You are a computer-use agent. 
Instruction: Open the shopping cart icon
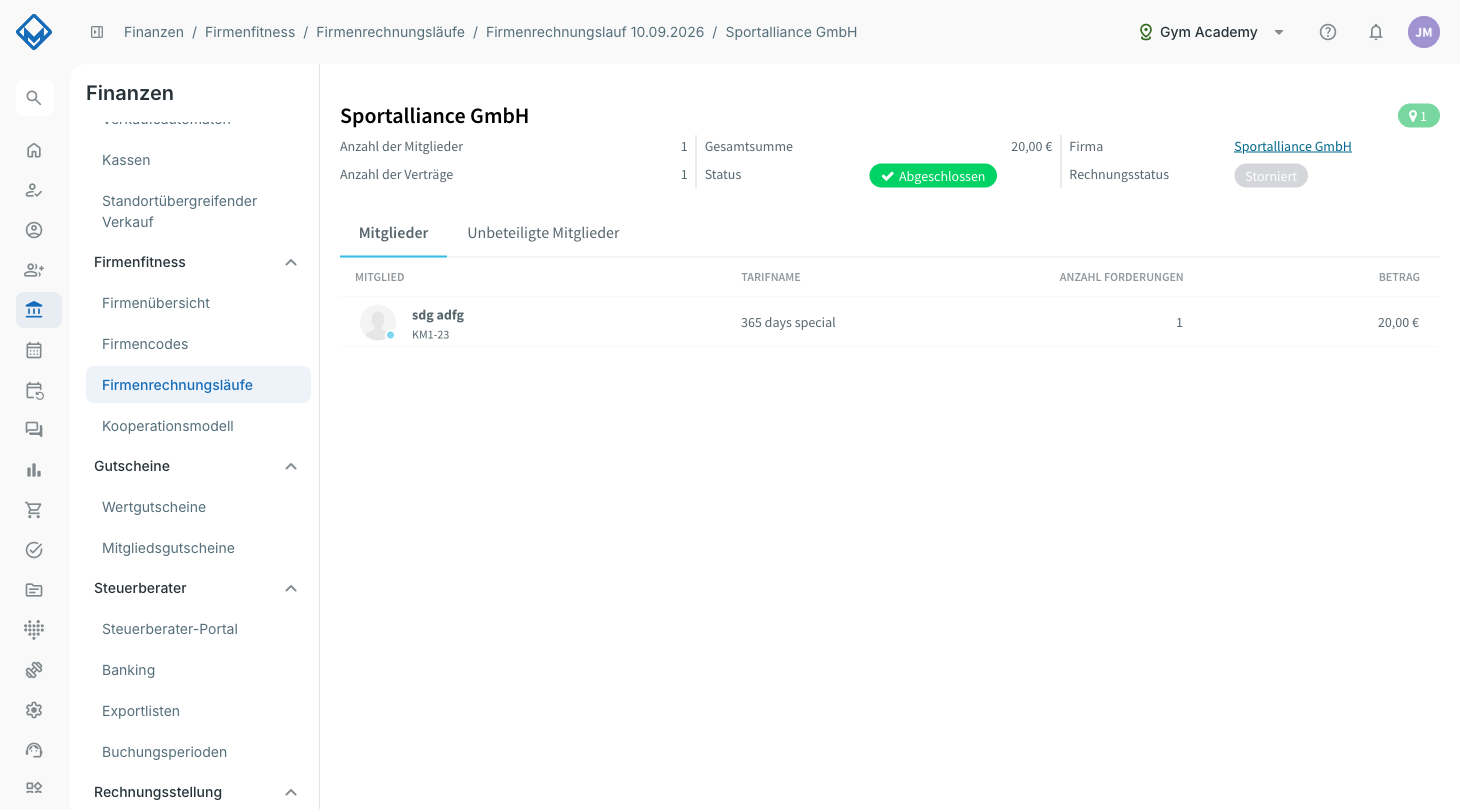click(x=34, y=510)
